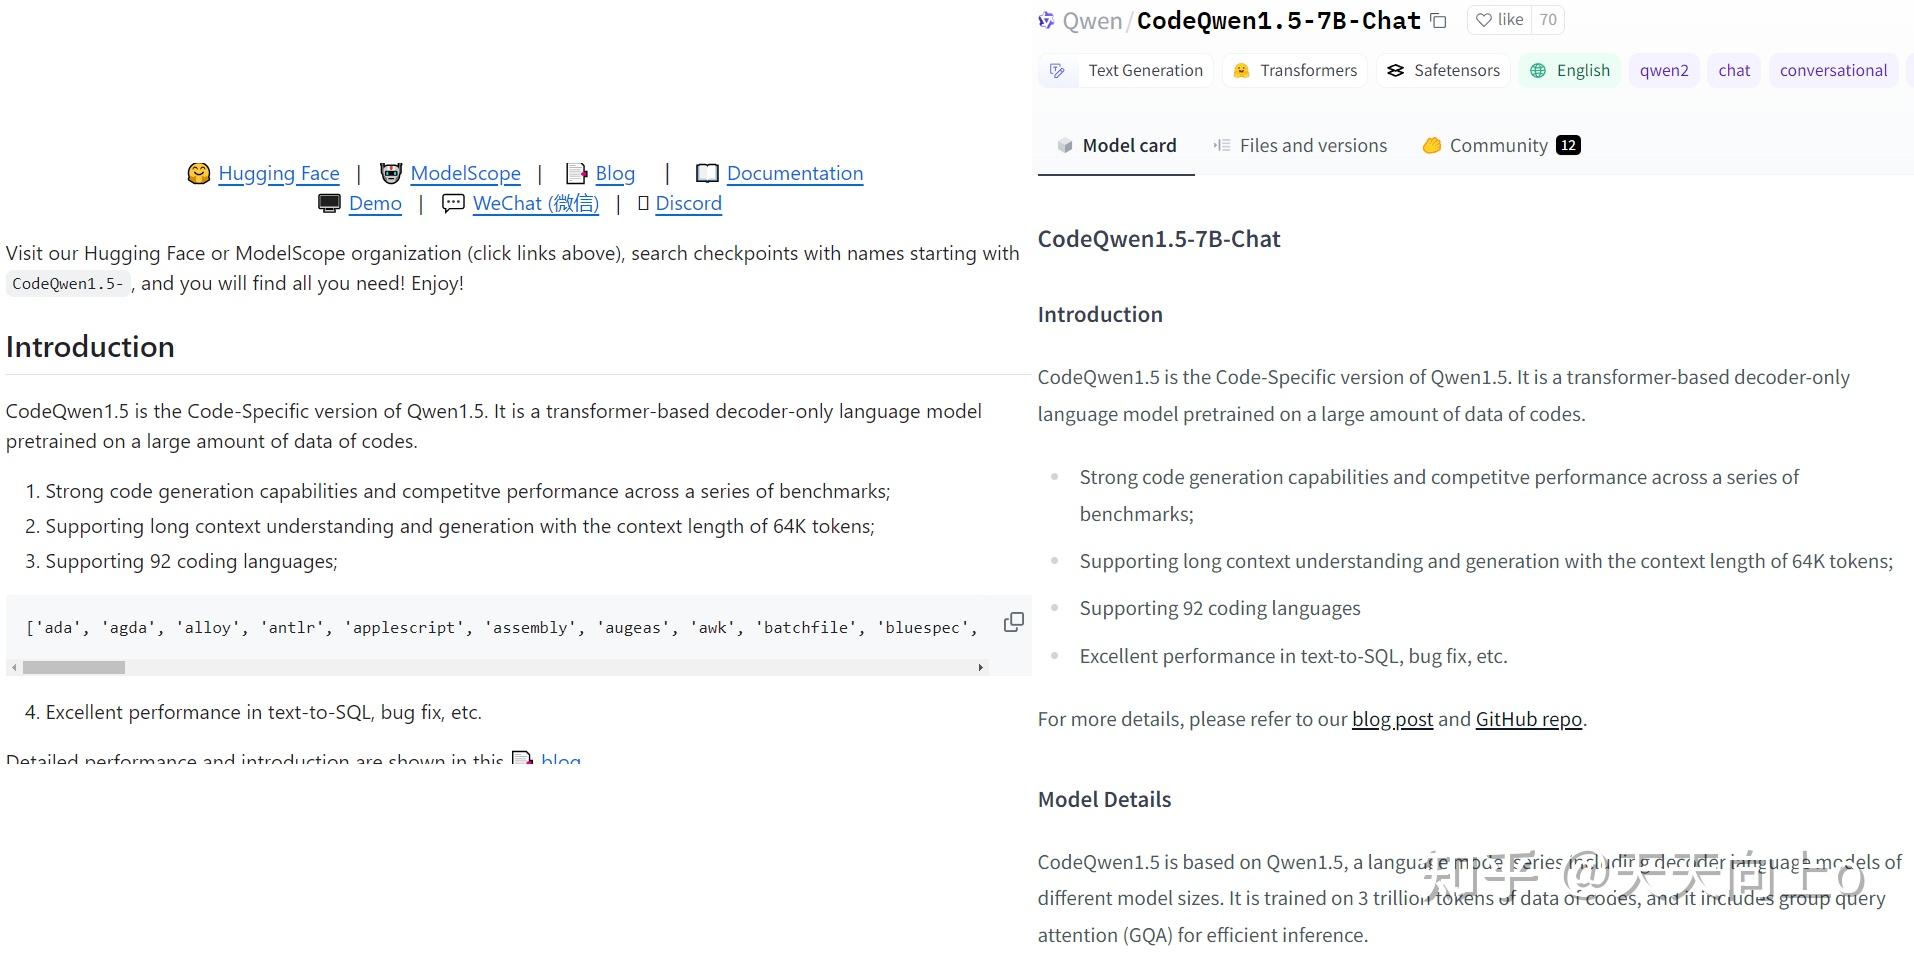Click the code block horizontal scrollbar thumb
Screen dimensions: 1914x953
click(74, 667)
